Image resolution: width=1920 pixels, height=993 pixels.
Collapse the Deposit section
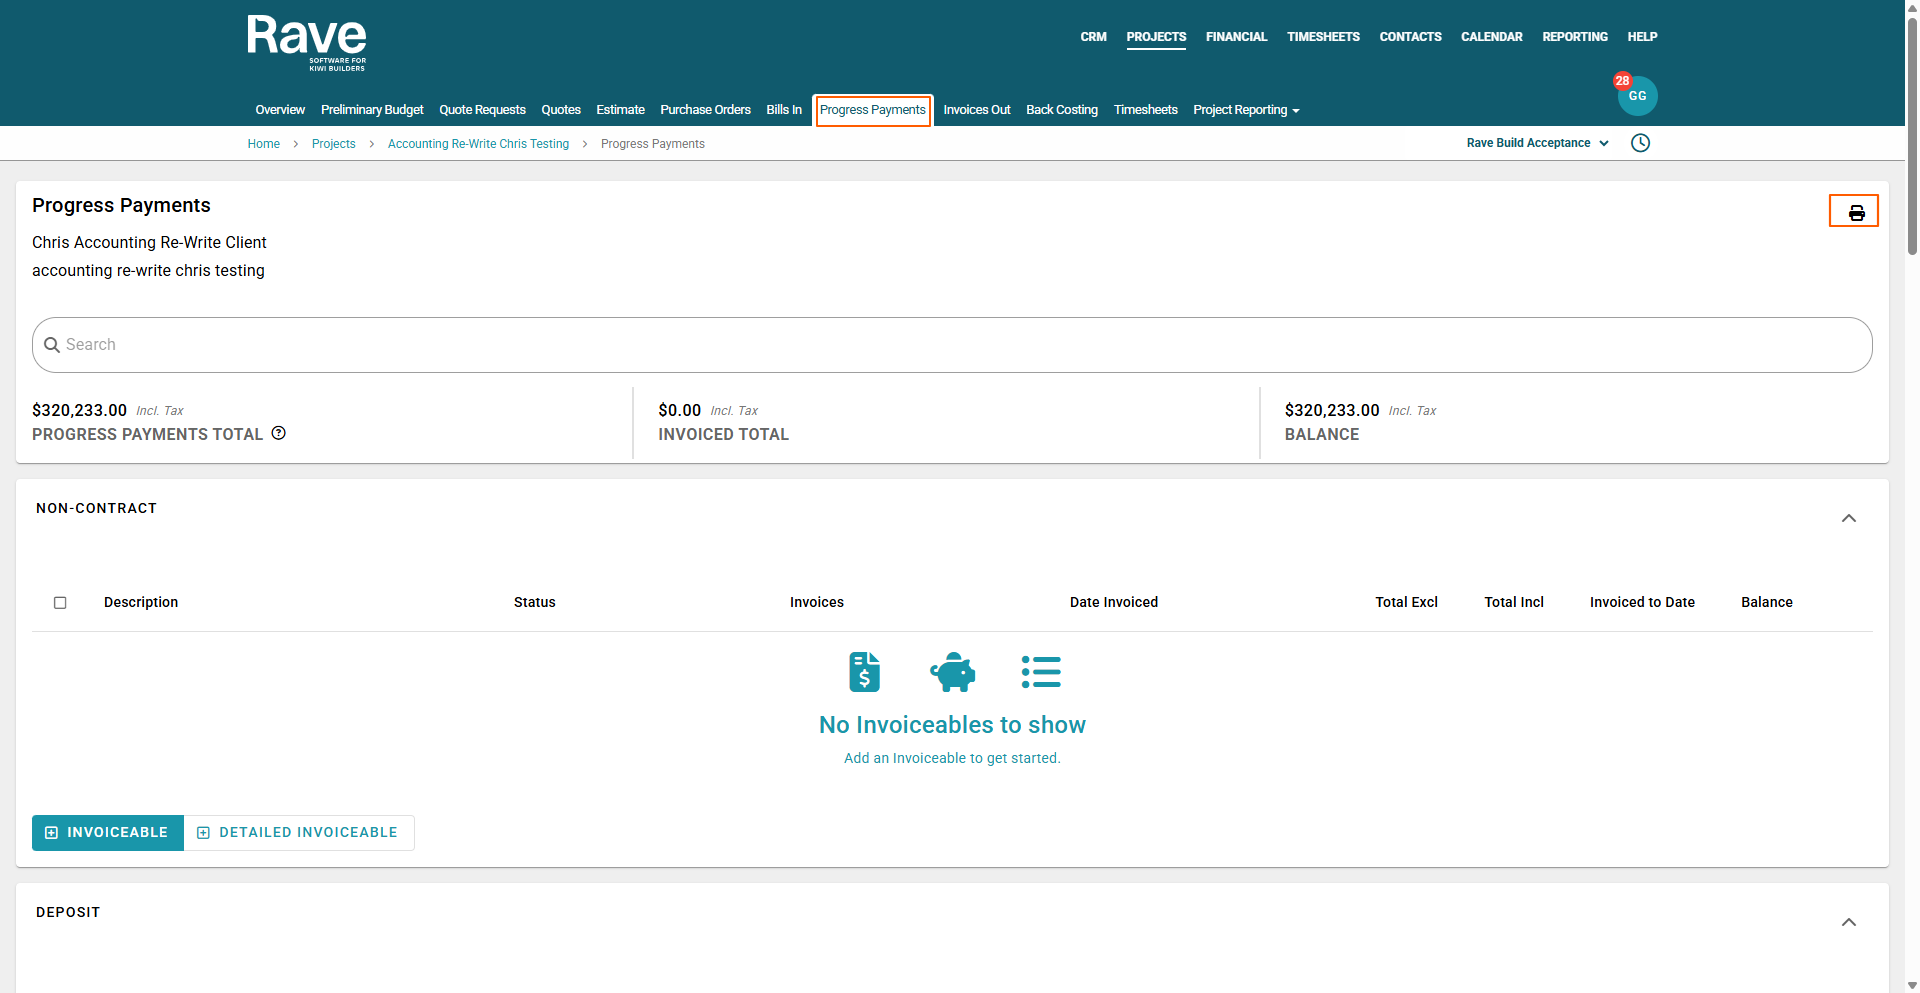(x=1849, y=922)
